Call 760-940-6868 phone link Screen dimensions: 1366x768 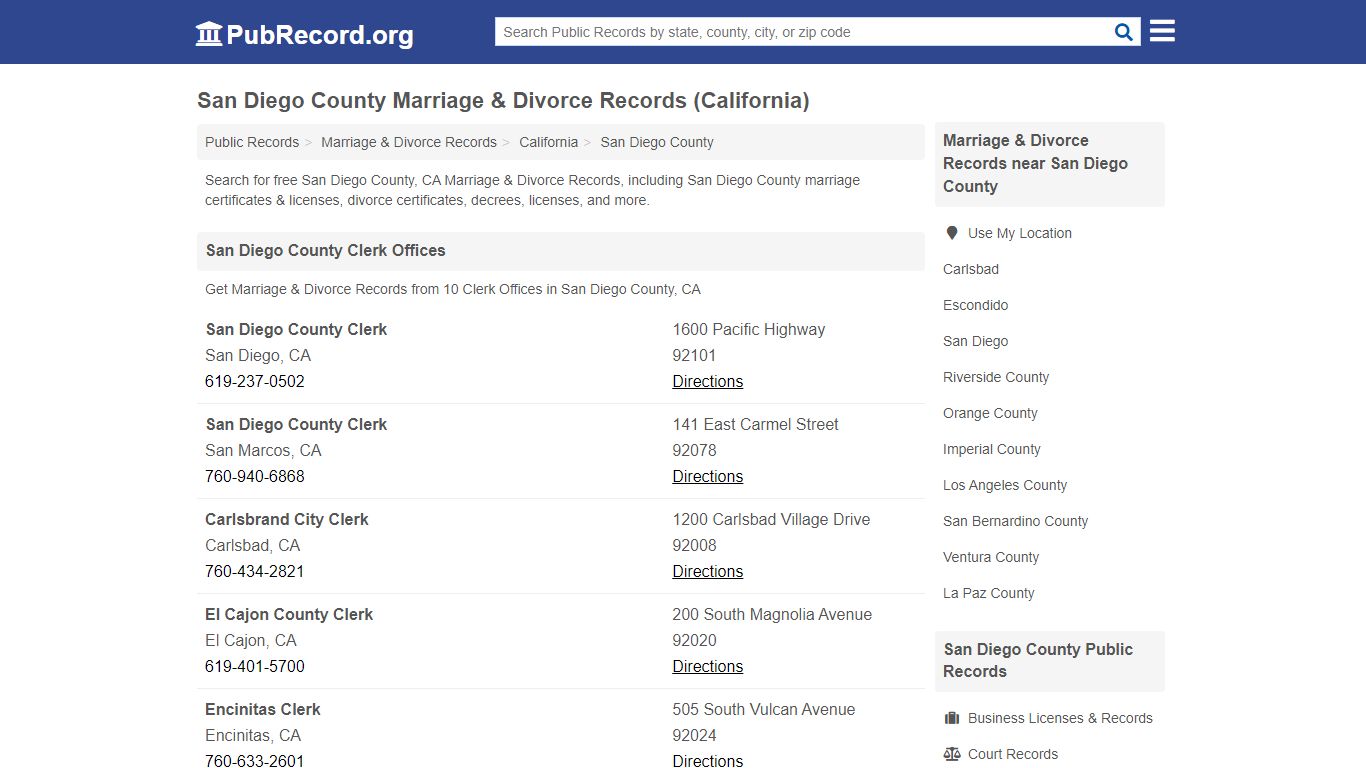pyautogui.click(x=255, y=476)
